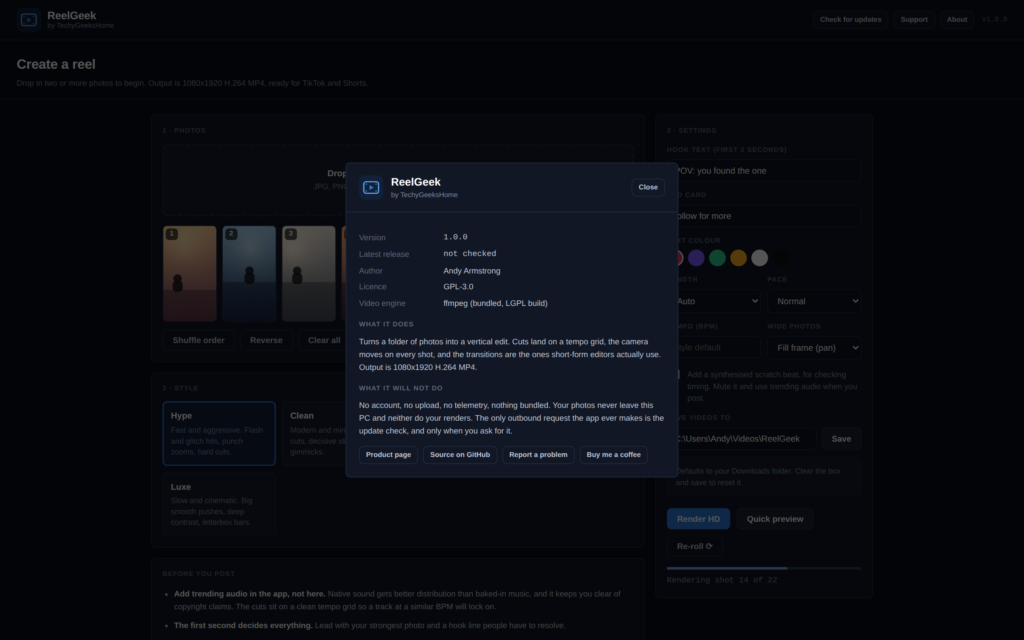Click the ReelGeek logo icon in the top header
Viewport: 1024px width, 640px height.
coord(29,20)
